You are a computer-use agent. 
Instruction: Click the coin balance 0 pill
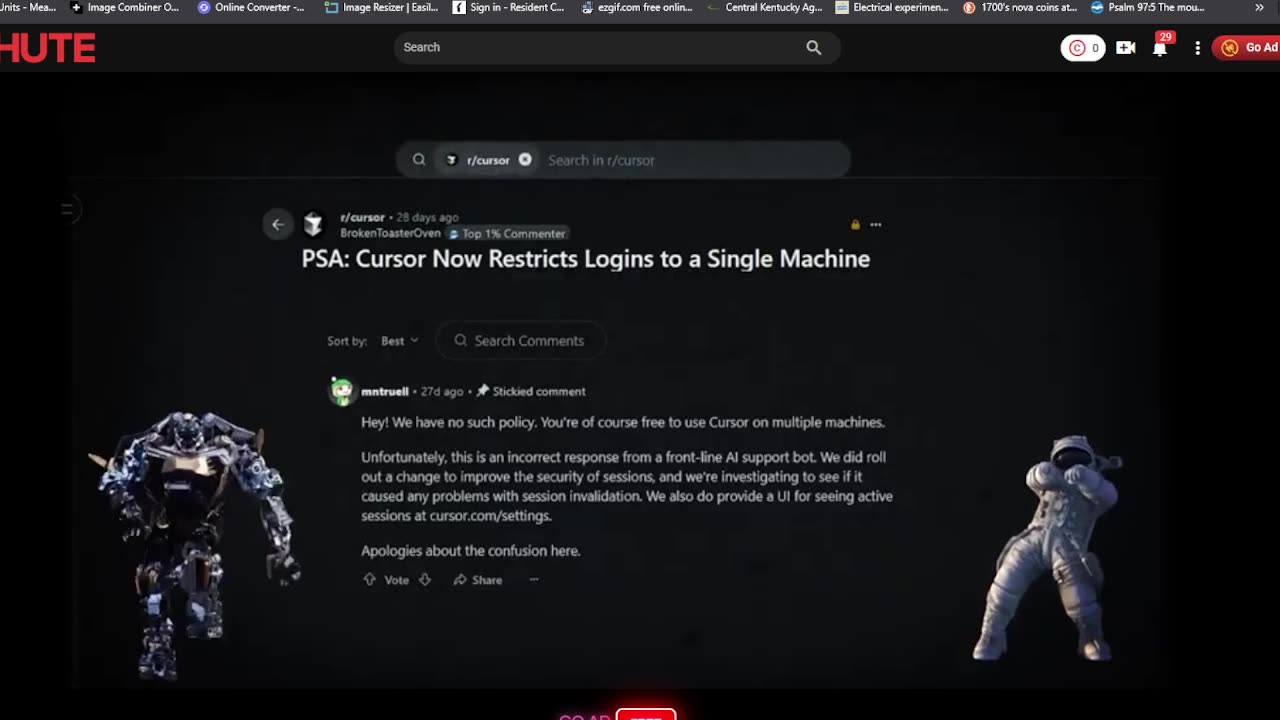(1083, 47)
